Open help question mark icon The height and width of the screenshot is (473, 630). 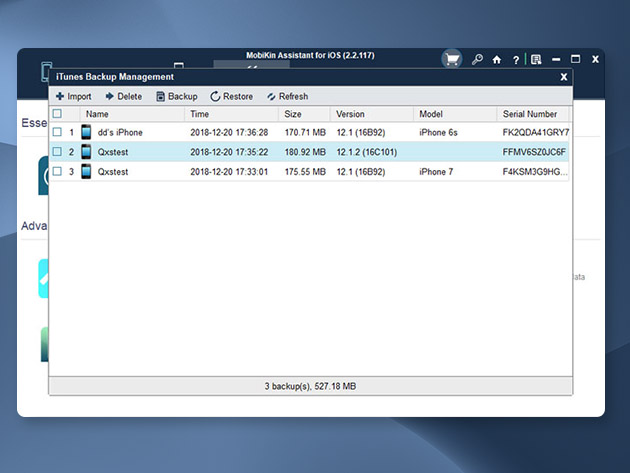tap(515, 60)
